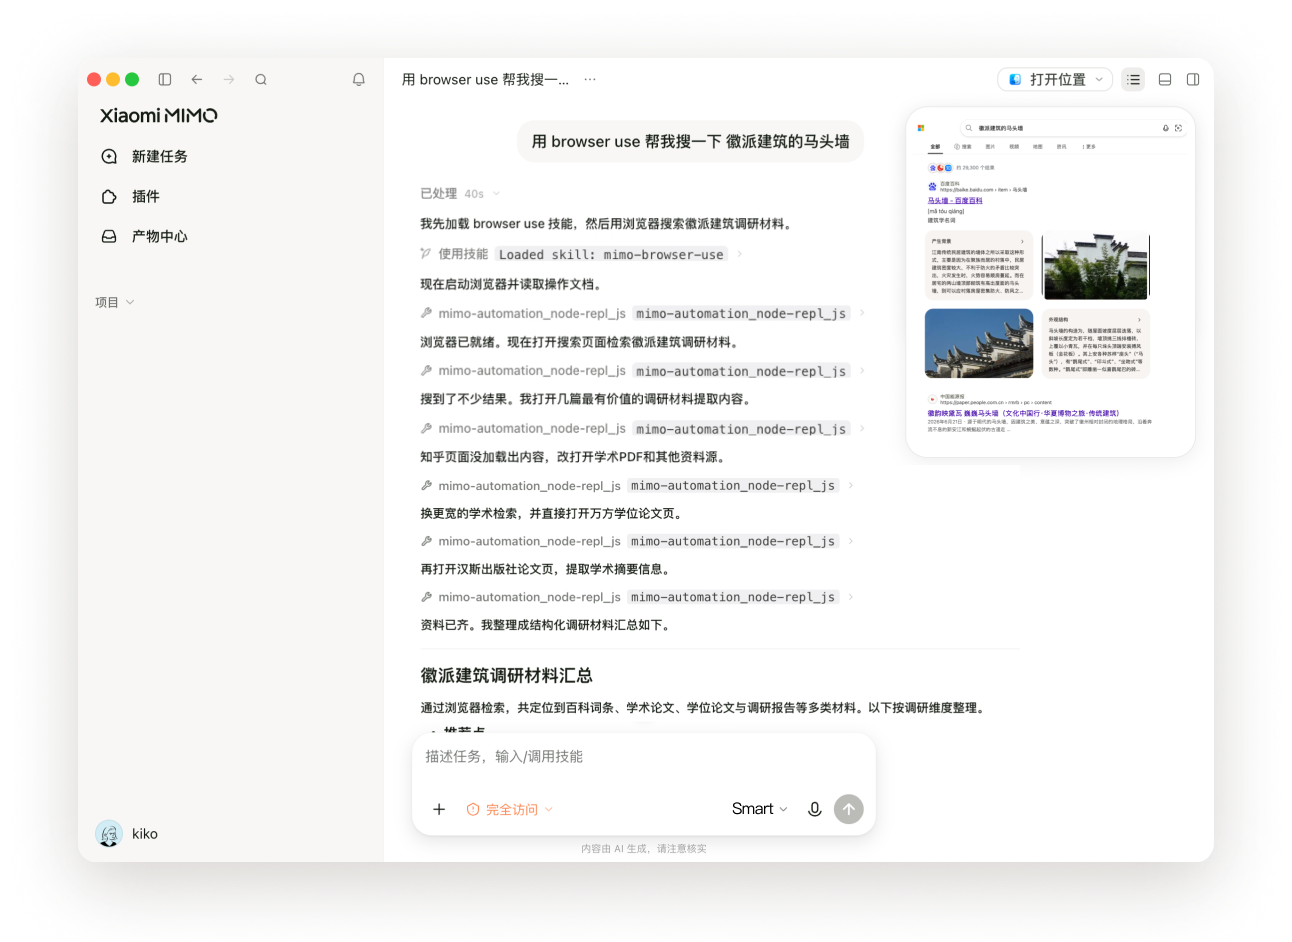1292x942 pixels.
Task: Go back with the left arrow
Action: 197,79
